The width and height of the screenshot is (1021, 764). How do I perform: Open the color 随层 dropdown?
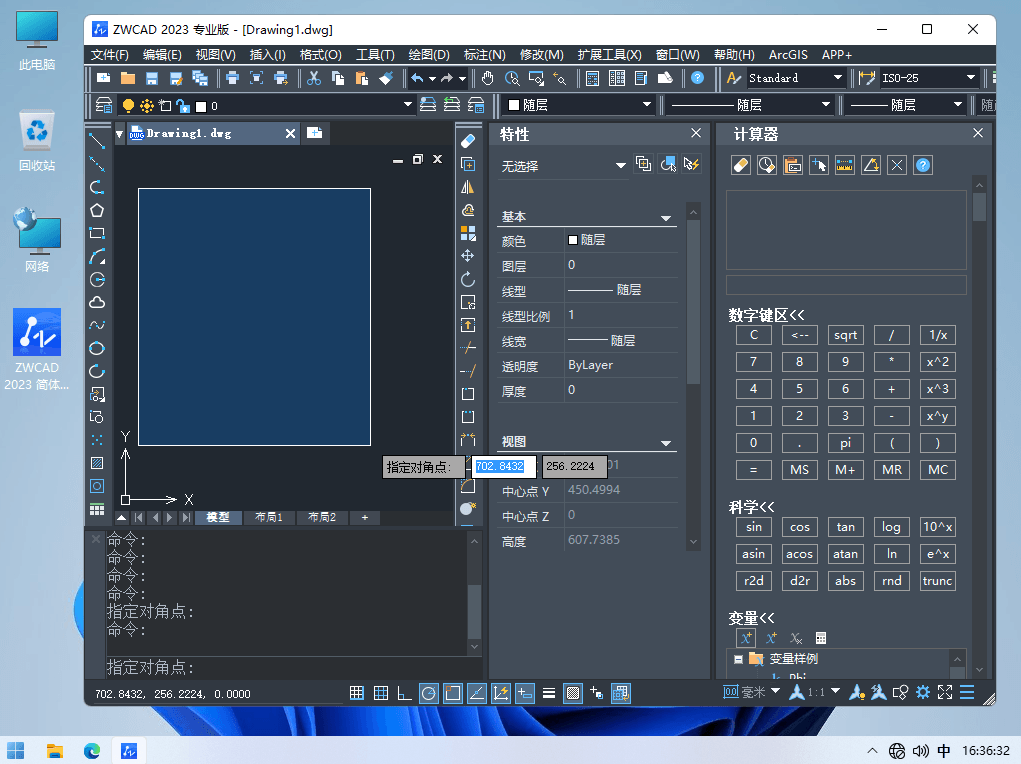[647, 104]
